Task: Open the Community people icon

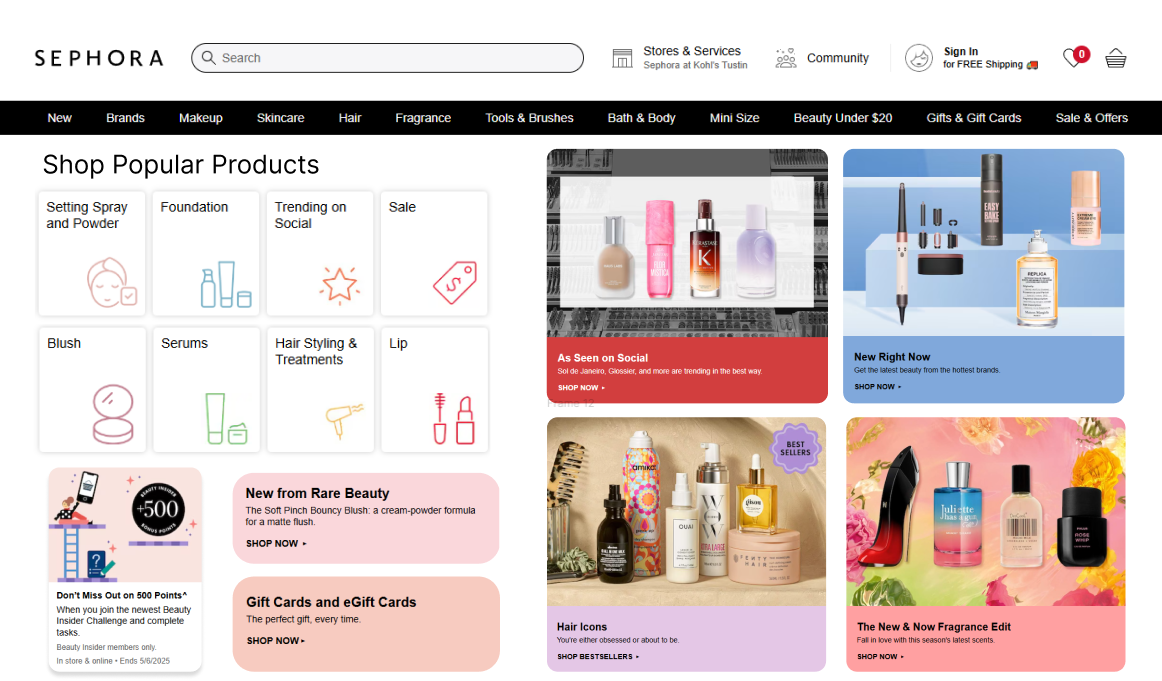Action: pos(786,58)
